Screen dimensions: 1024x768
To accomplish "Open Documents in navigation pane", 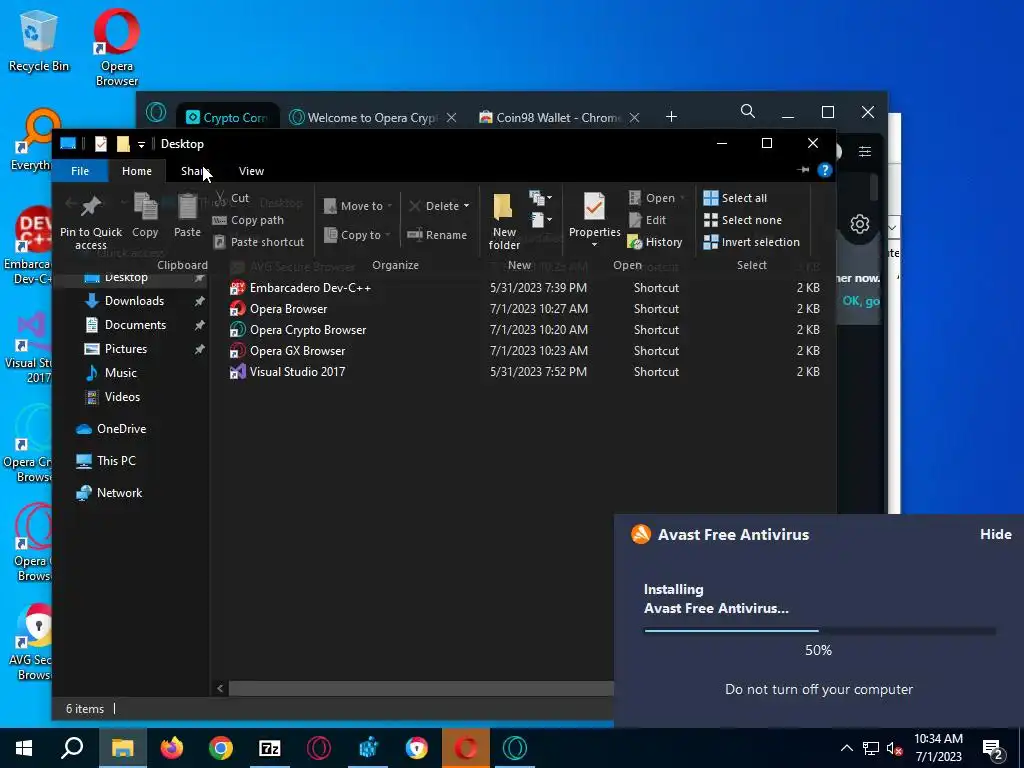I will (135, 325).
